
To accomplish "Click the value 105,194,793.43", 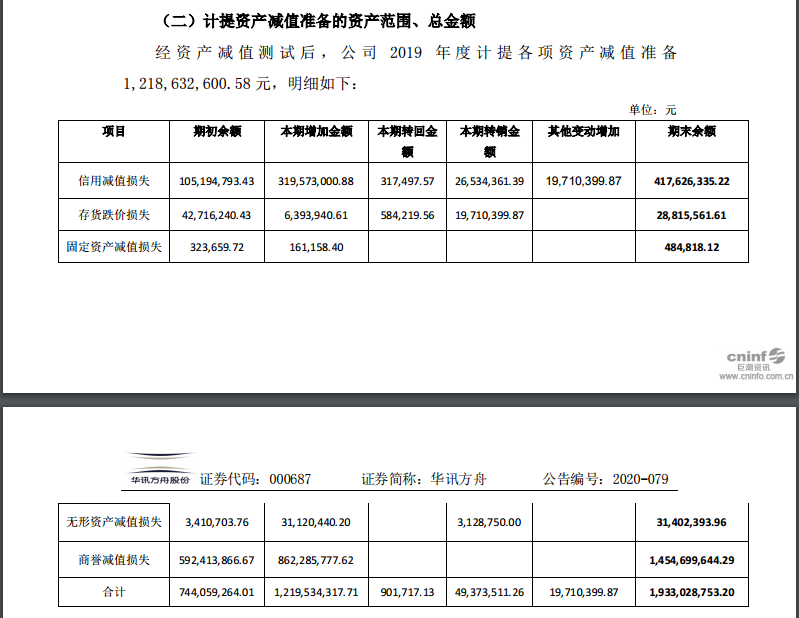I will (217, 181).
